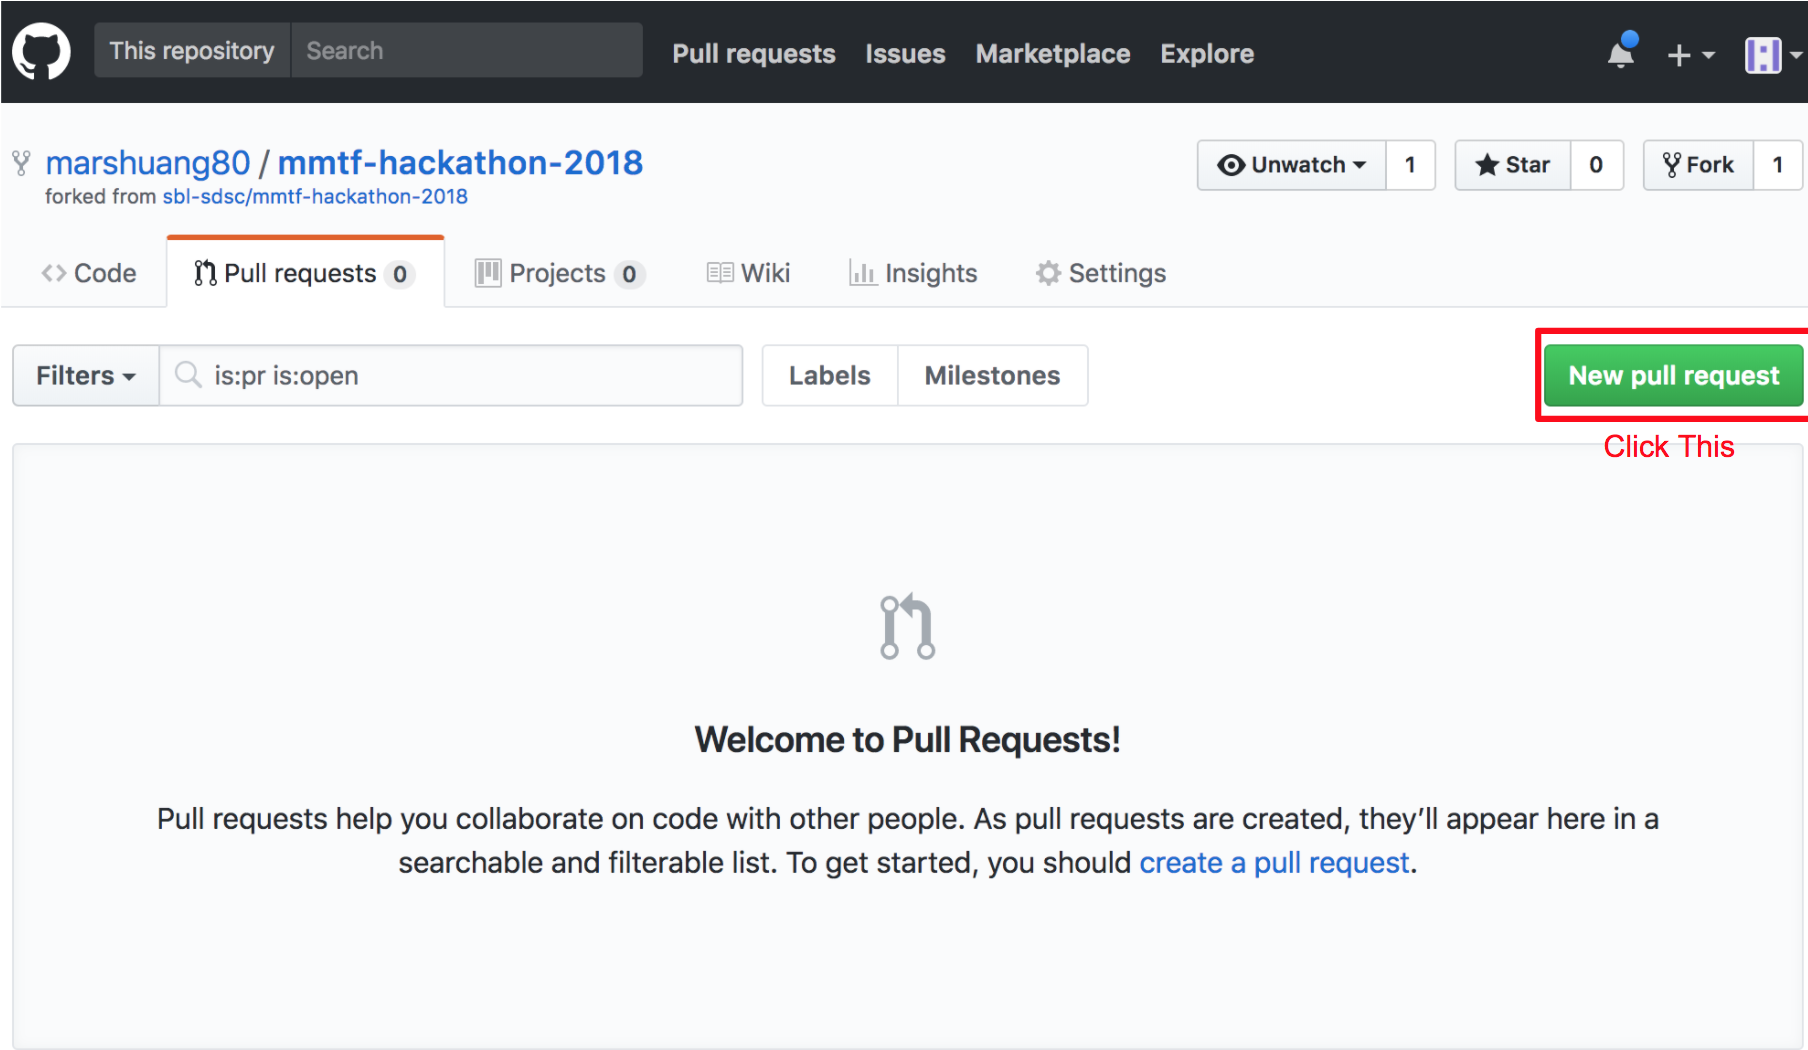
Task: Select the This repository search scope
Action: (192, 50)
